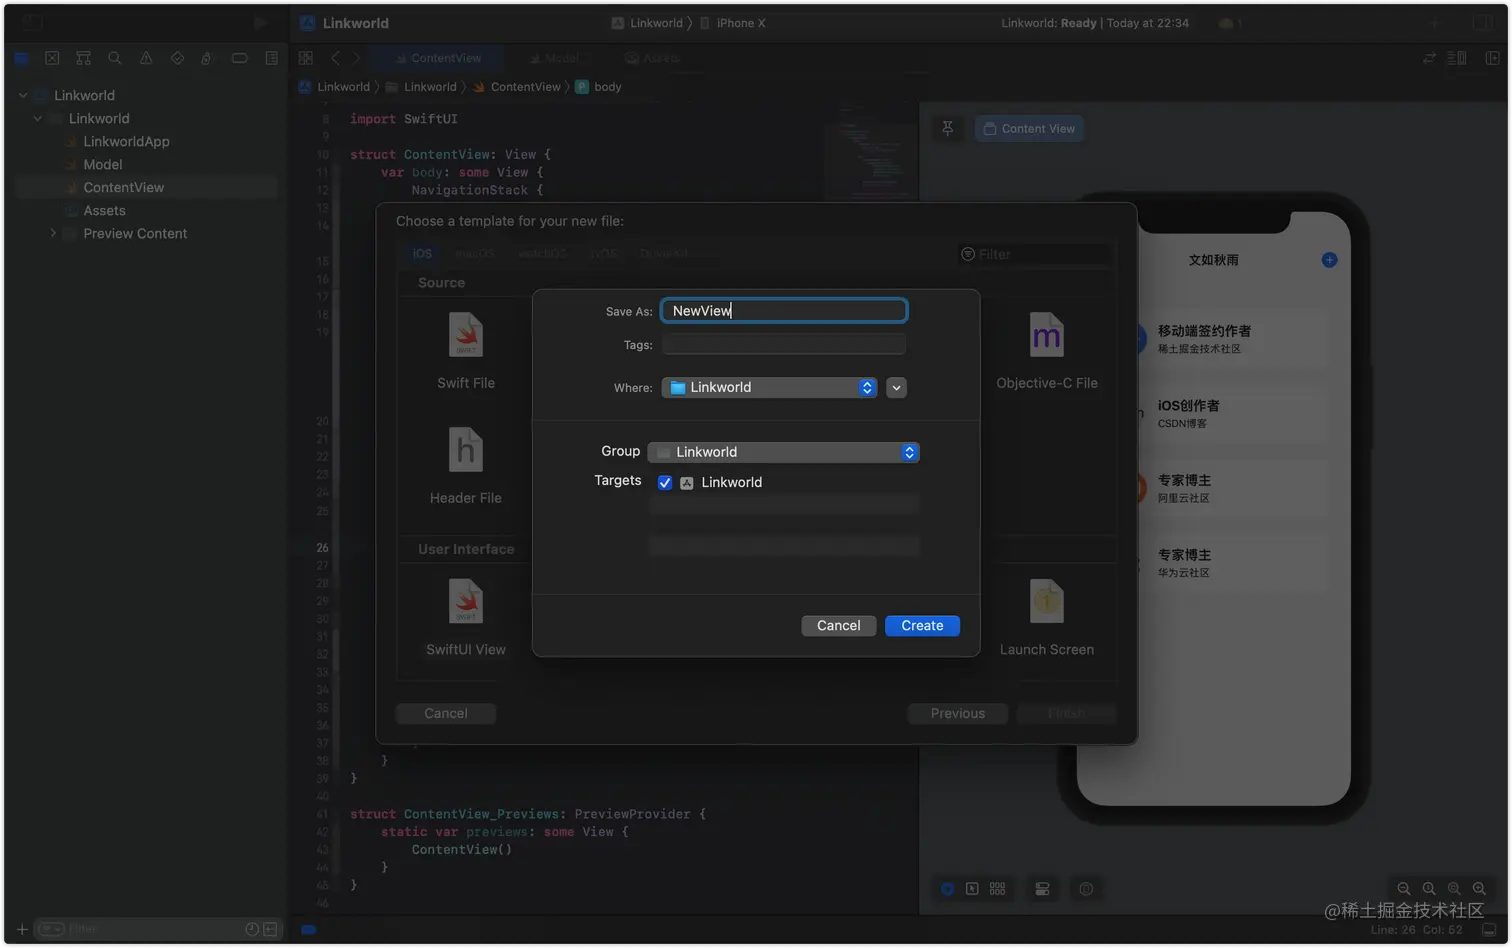Open the Find navigator

point(115,58)
